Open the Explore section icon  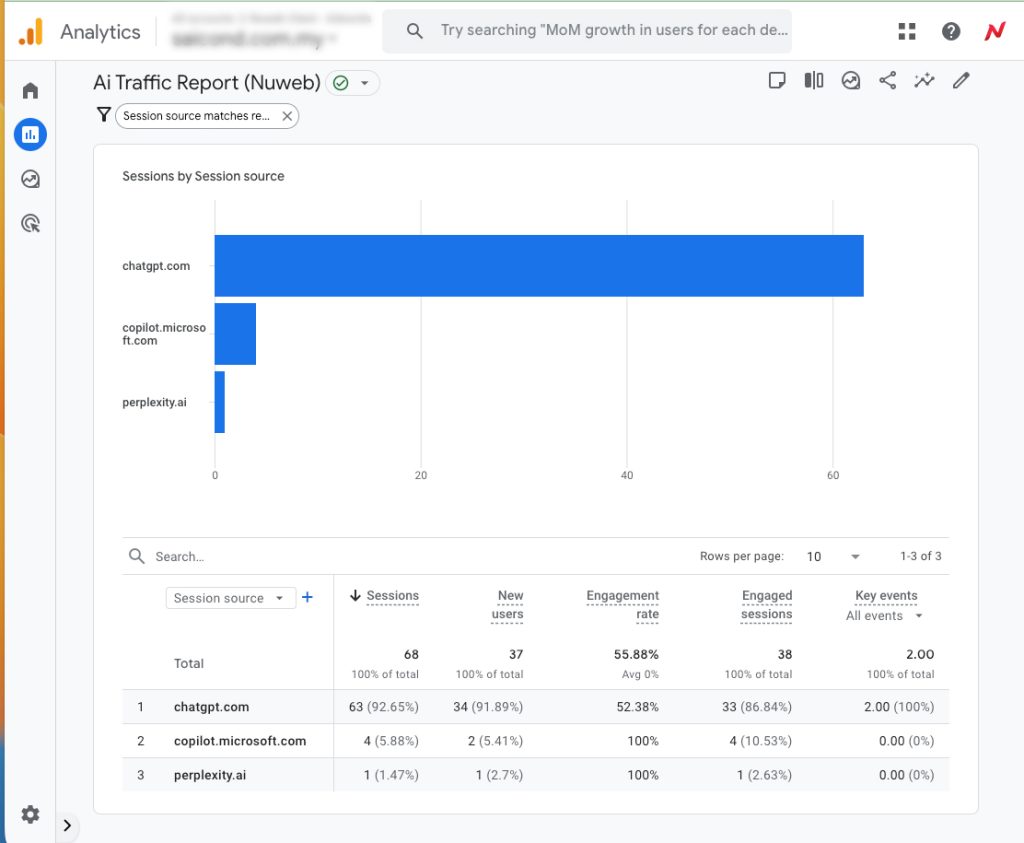30,179
